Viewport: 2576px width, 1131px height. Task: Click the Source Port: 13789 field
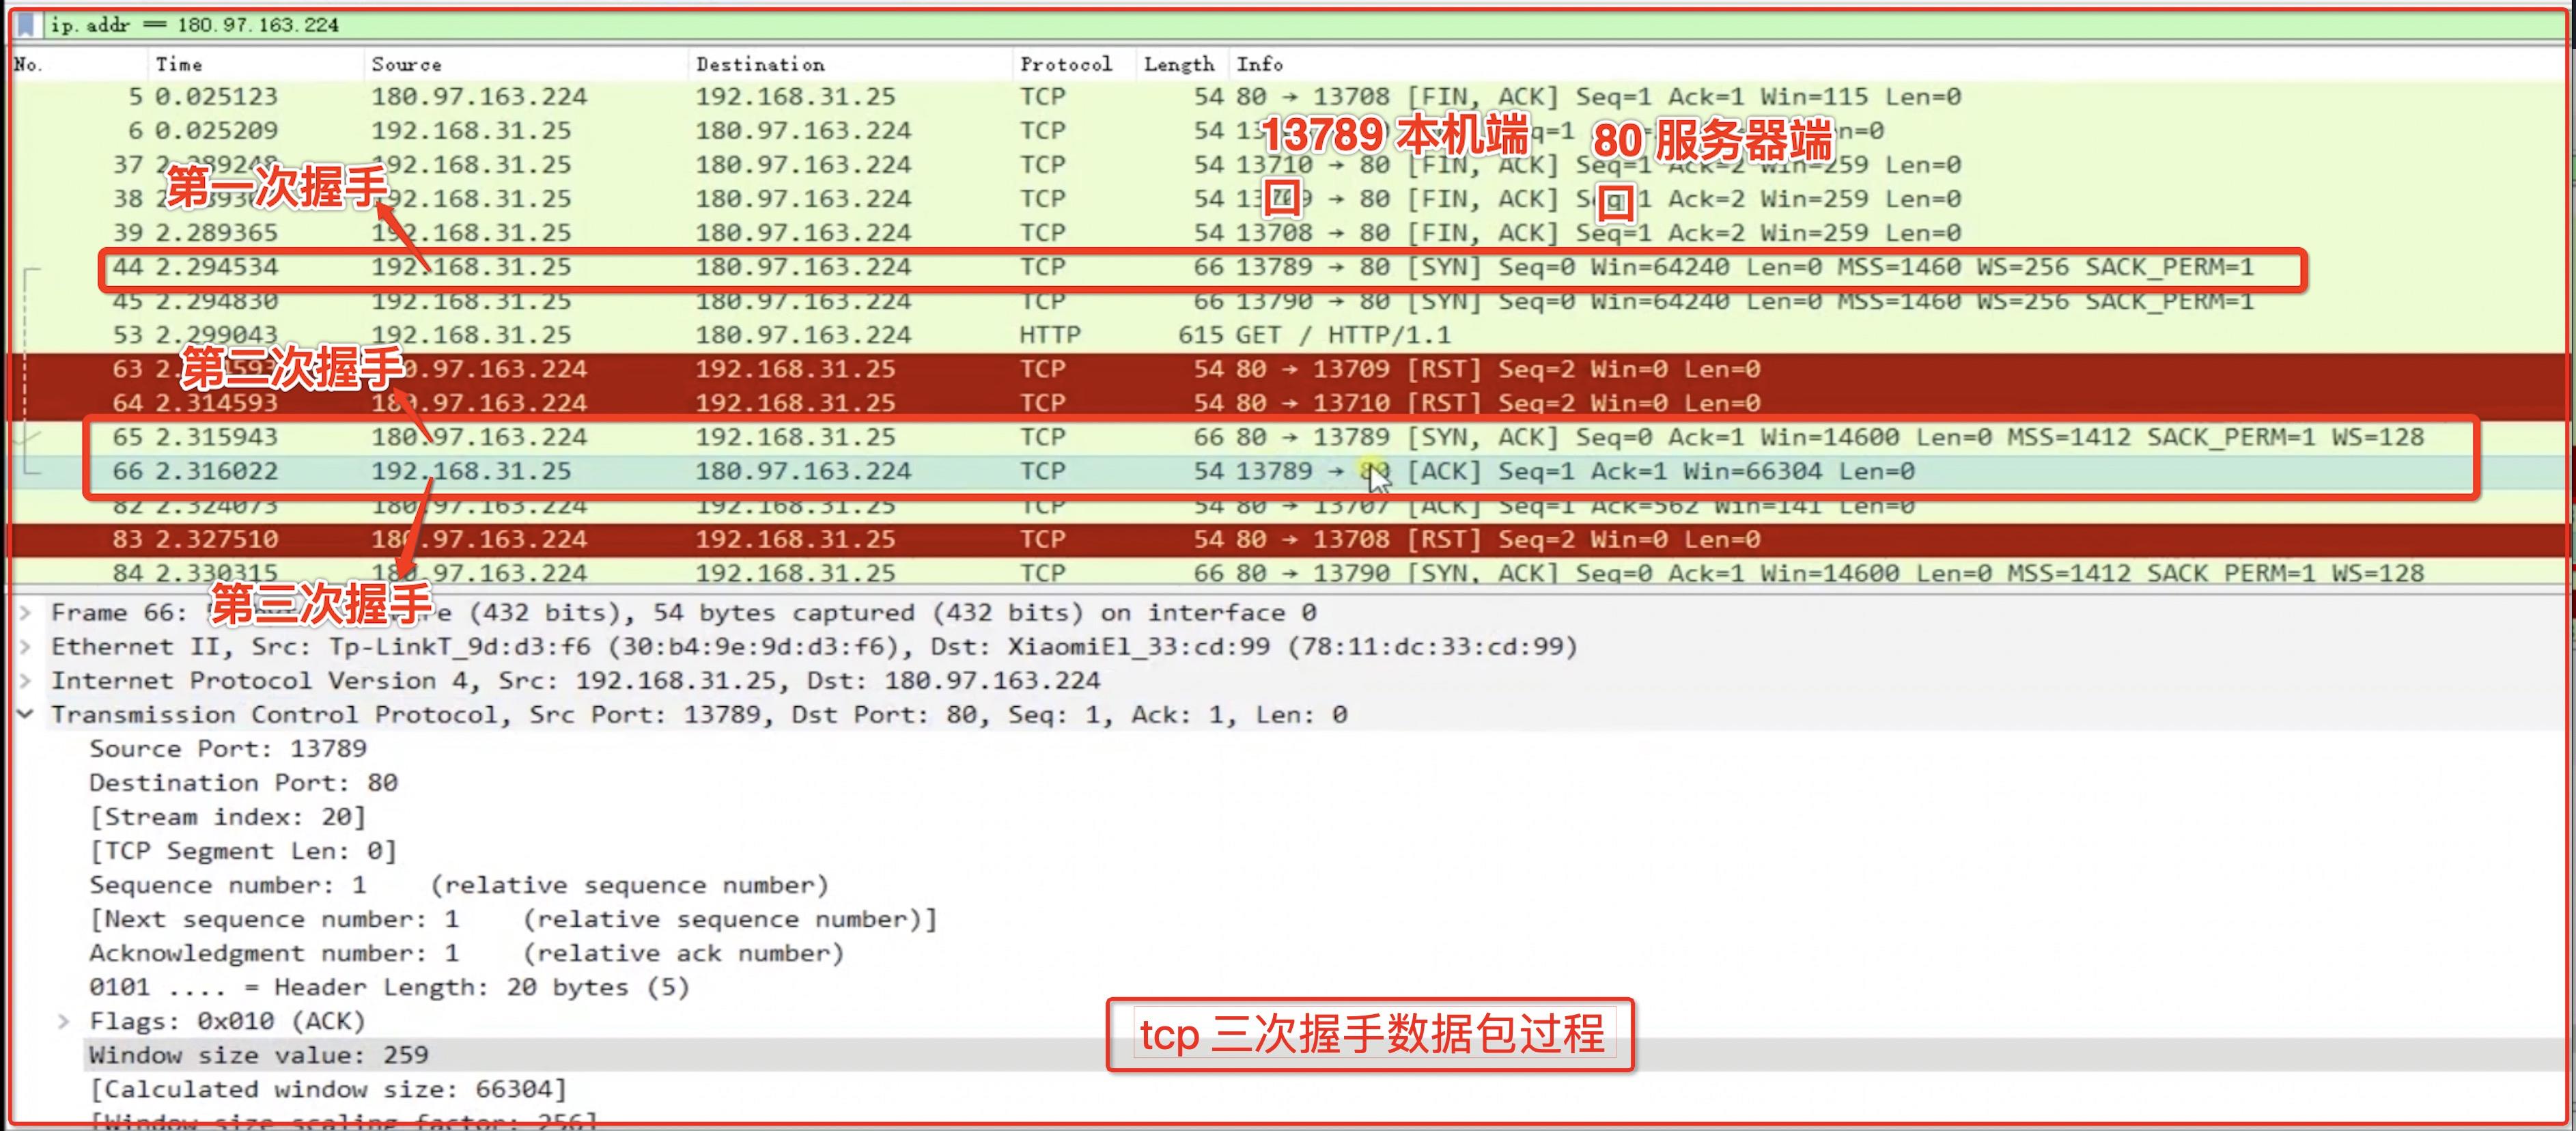click(x=228, y=749)
